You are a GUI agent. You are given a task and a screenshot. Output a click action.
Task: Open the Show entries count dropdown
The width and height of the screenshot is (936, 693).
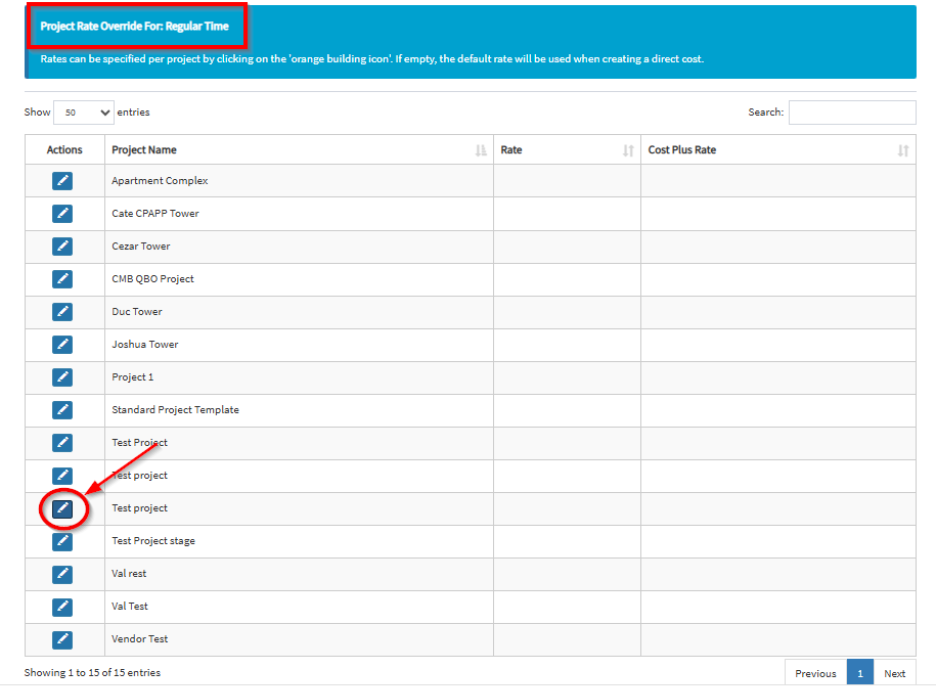pyautogui.click(x=84, y=112)
